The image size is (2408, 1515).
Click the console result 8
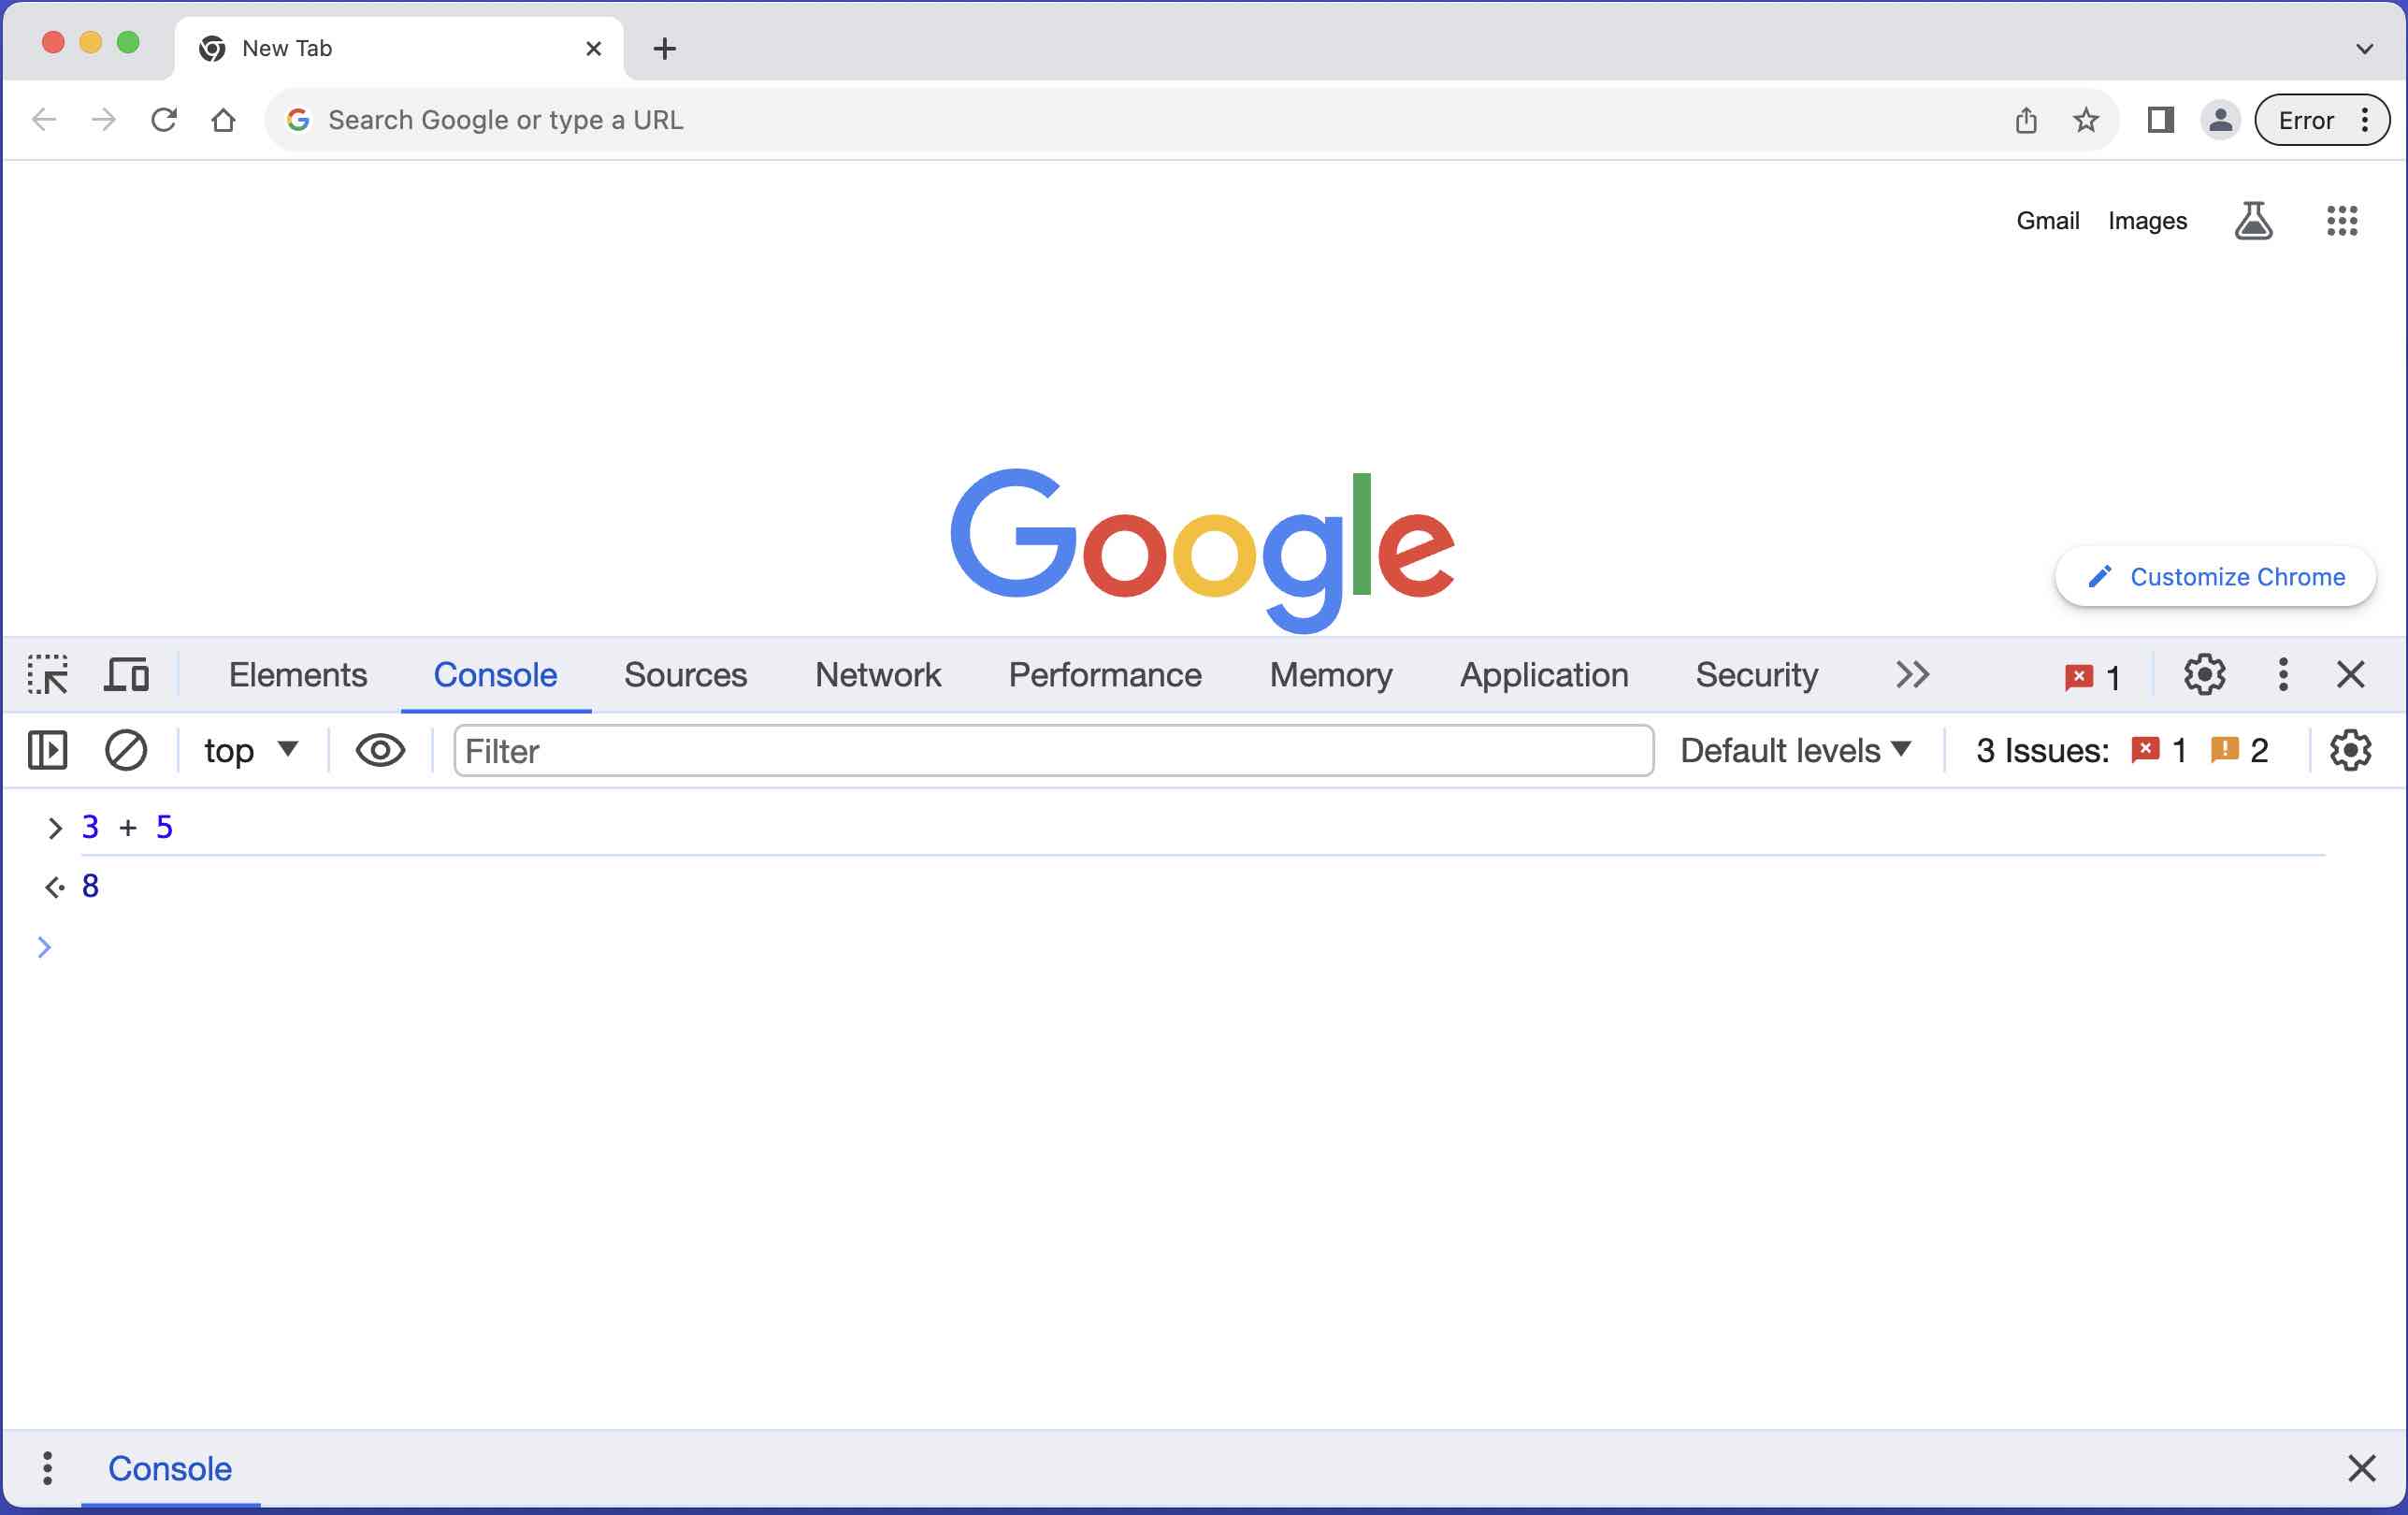coord(90,886)
